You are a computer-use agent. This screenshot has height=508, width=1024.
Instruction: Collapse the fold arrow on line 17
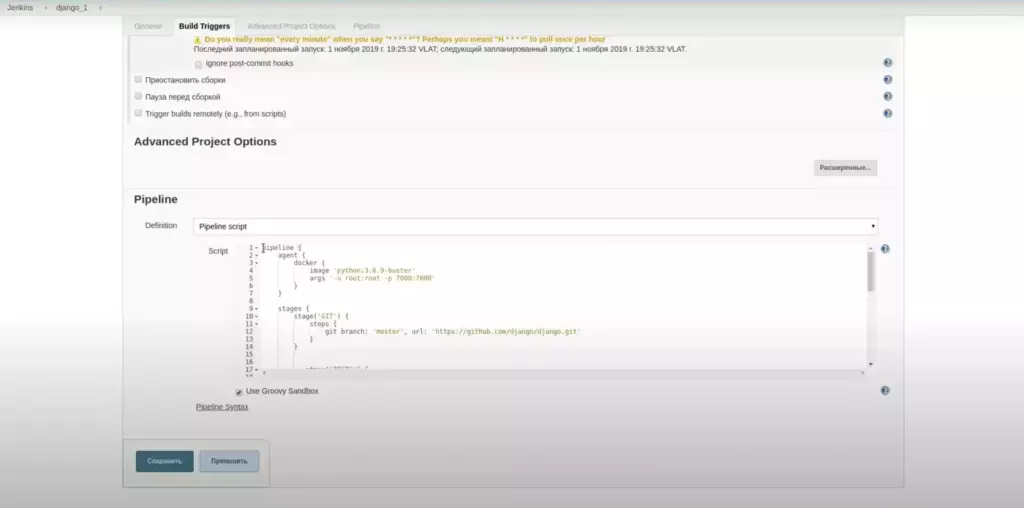[x=257, y=370]
